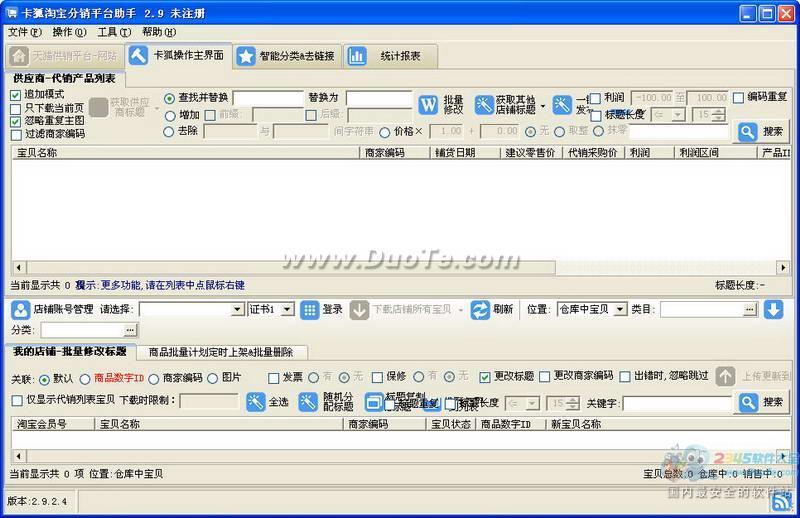800x518 pixels.
Task: Toggle 更改标题 checkbox
Action: 485,377
